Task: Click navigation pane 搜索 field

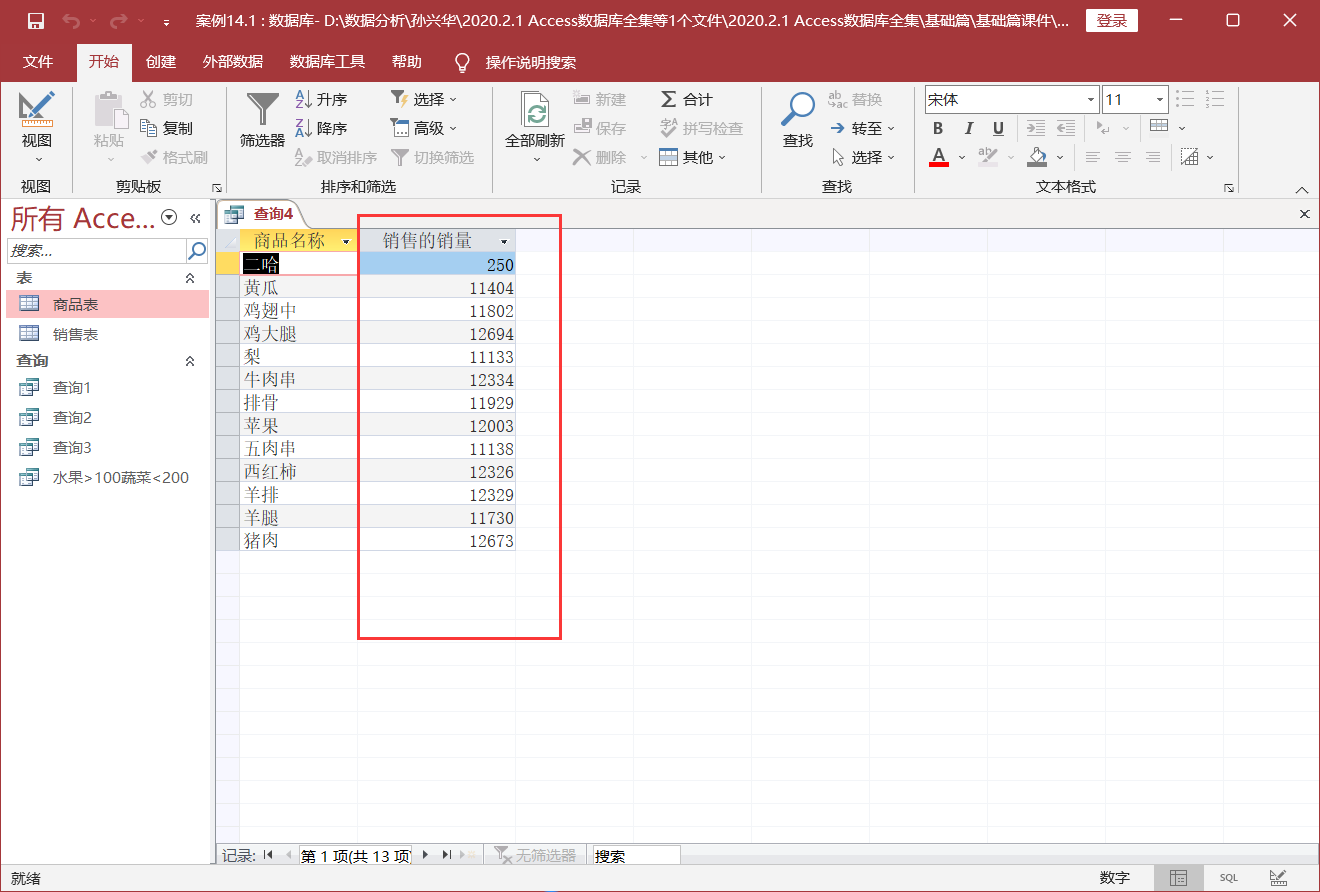Action: click(x=97, y=250)
